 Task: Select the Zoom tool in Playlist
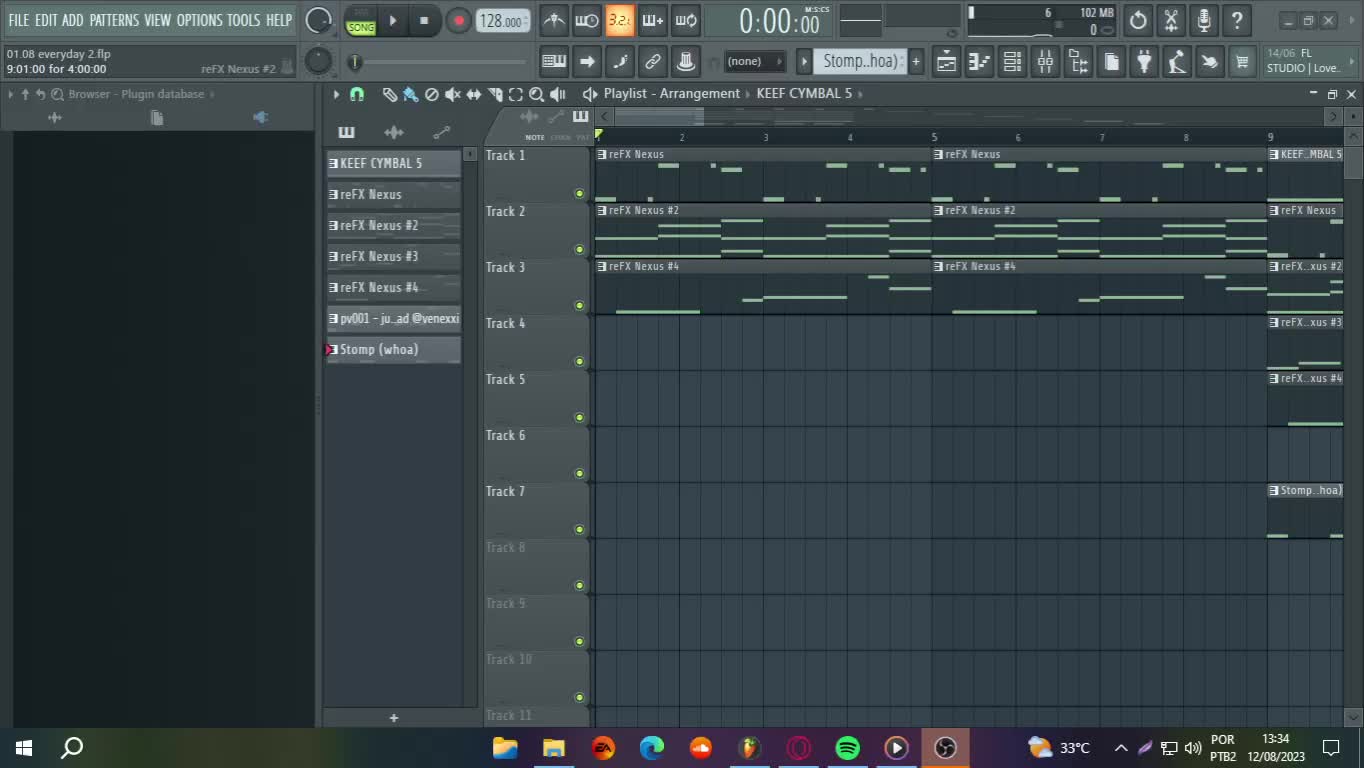[536, 94]
